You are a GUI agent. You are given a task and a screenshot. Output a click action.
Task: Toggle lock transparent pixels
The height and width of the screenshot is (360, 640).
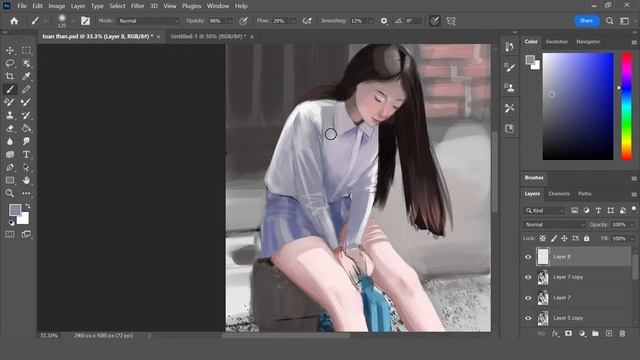542,238
